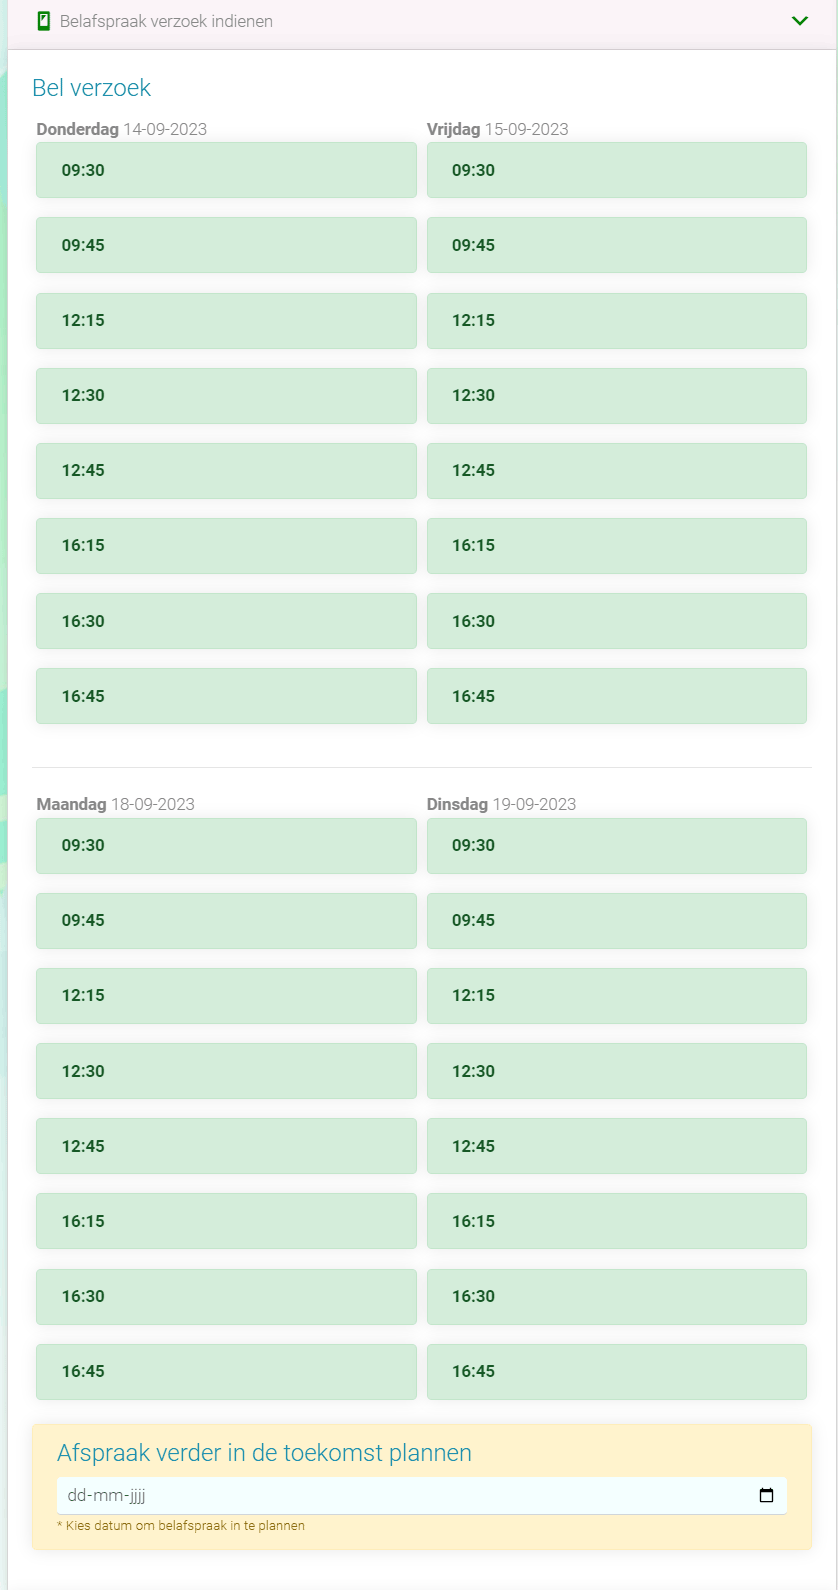Pick the 12:45 slot on Maandag 18-09-2023
Screen dimensions: 838x1590
click(x=226, y=1146)
